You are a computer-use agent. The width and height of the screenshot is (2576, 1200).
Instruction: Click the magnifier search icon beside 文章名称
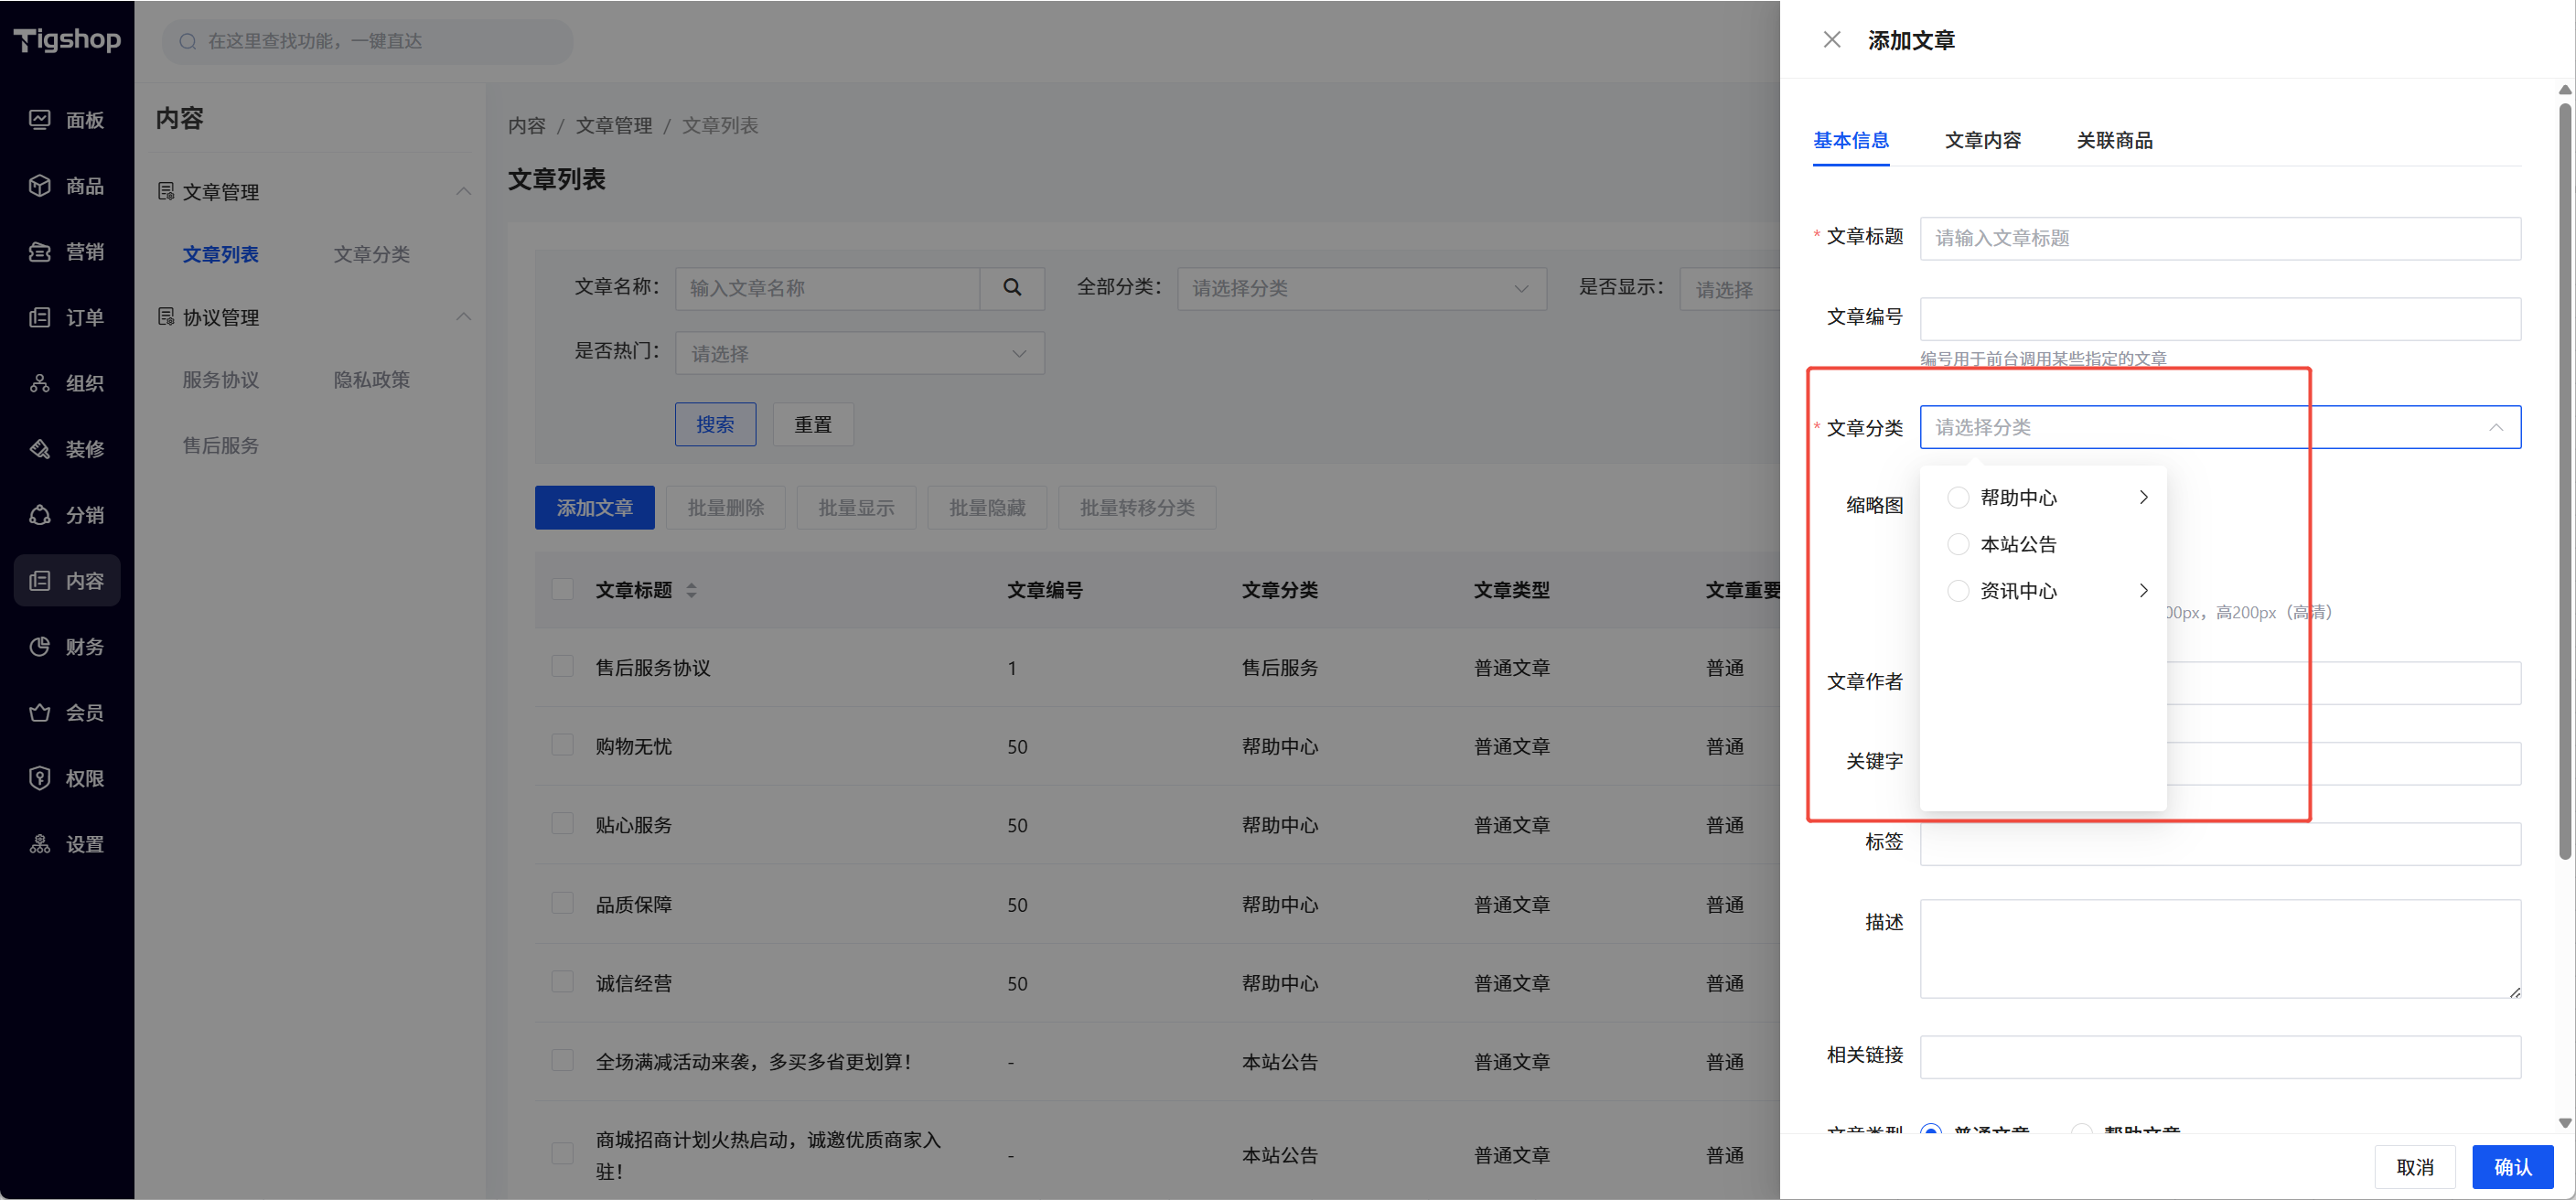coord(1012,288)
